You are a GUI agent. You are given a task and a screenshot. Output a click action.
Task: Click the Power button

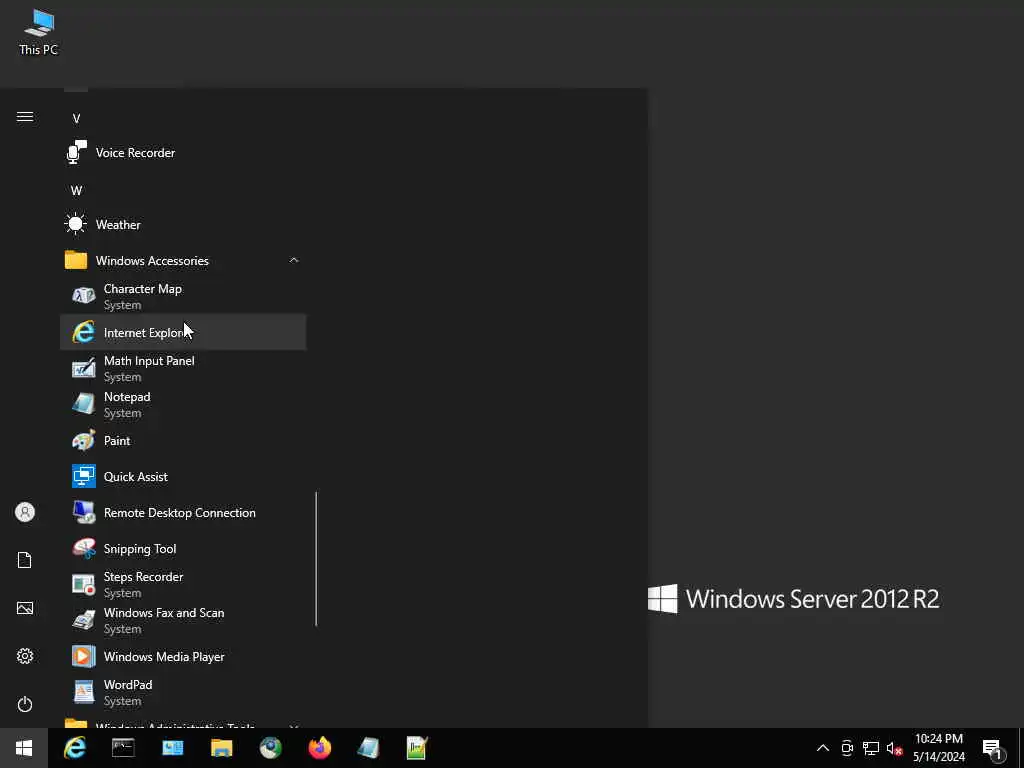(25, 704)
